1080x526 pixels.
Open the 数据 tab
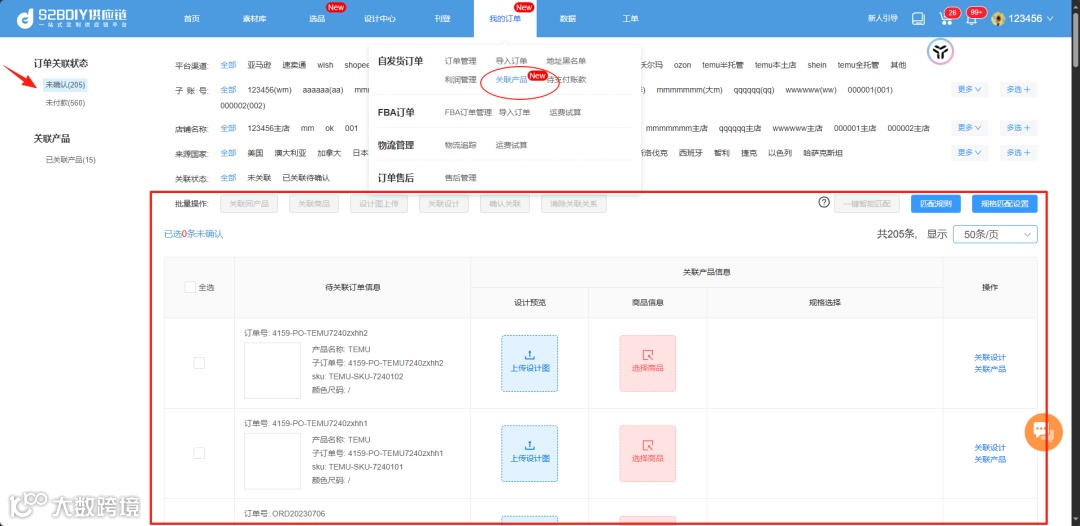click(x=568, y=19)
